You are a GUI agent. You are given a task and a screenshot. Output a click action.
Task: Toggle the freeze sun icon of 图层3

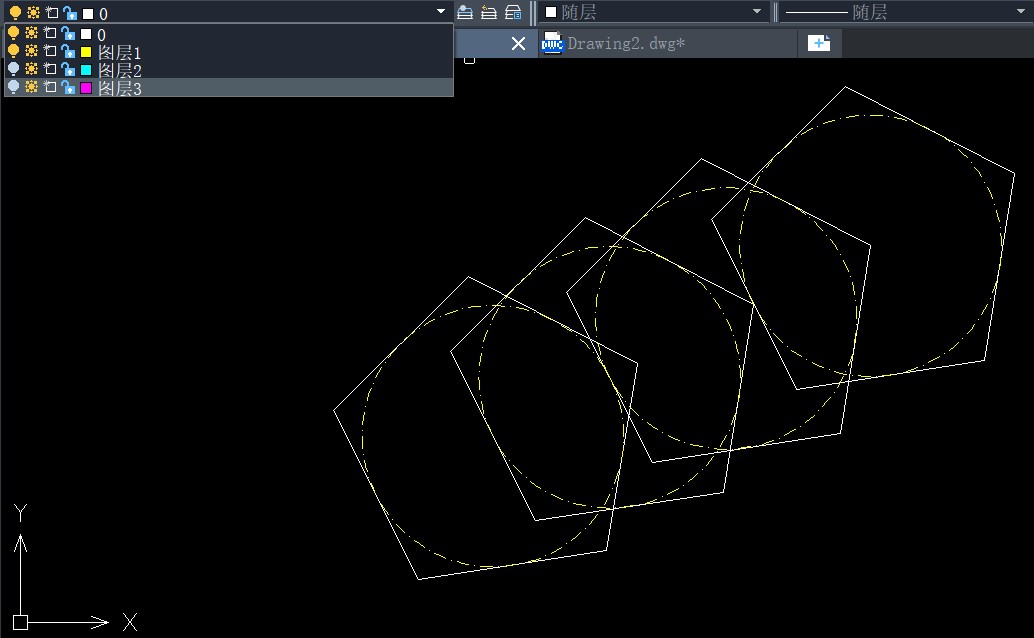(x=32, y=86)
